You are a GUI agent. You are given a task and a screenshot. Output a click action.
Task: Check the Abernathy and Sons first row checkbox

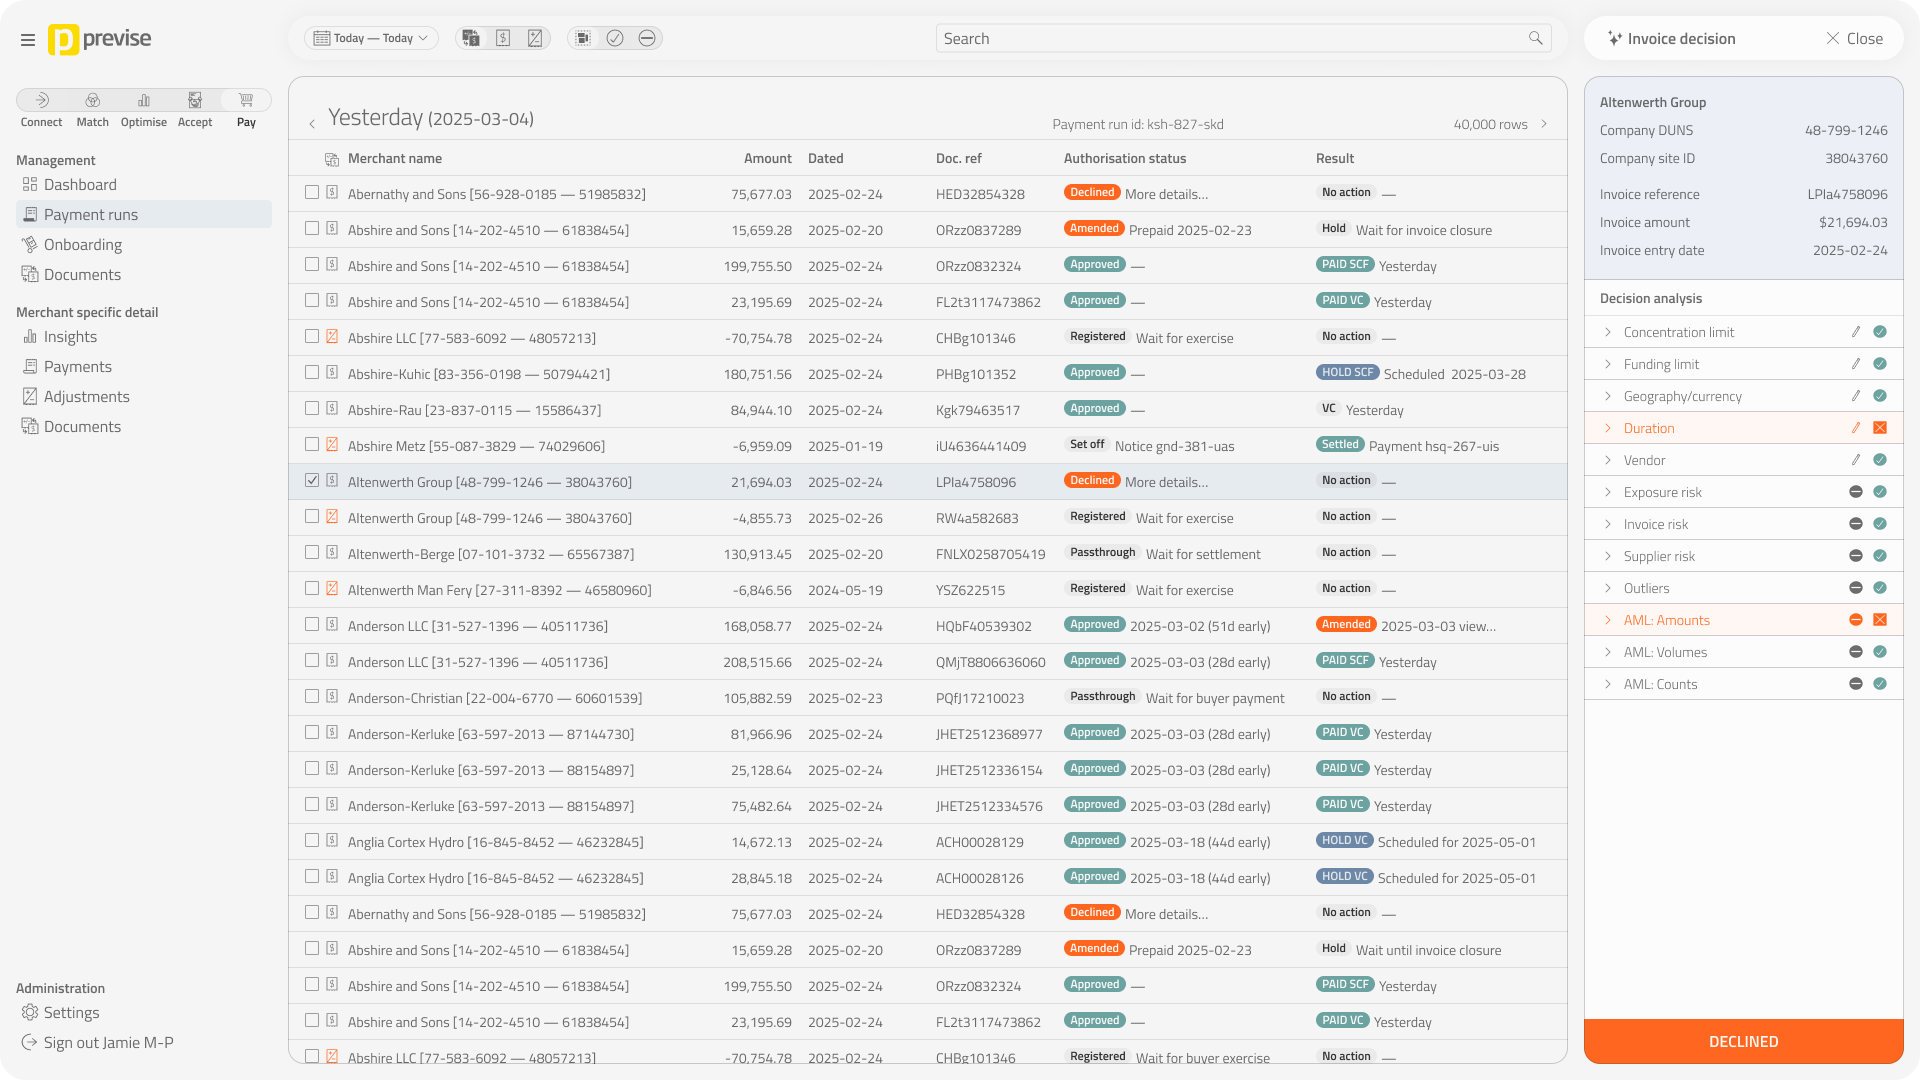click(x=312, y=193)
